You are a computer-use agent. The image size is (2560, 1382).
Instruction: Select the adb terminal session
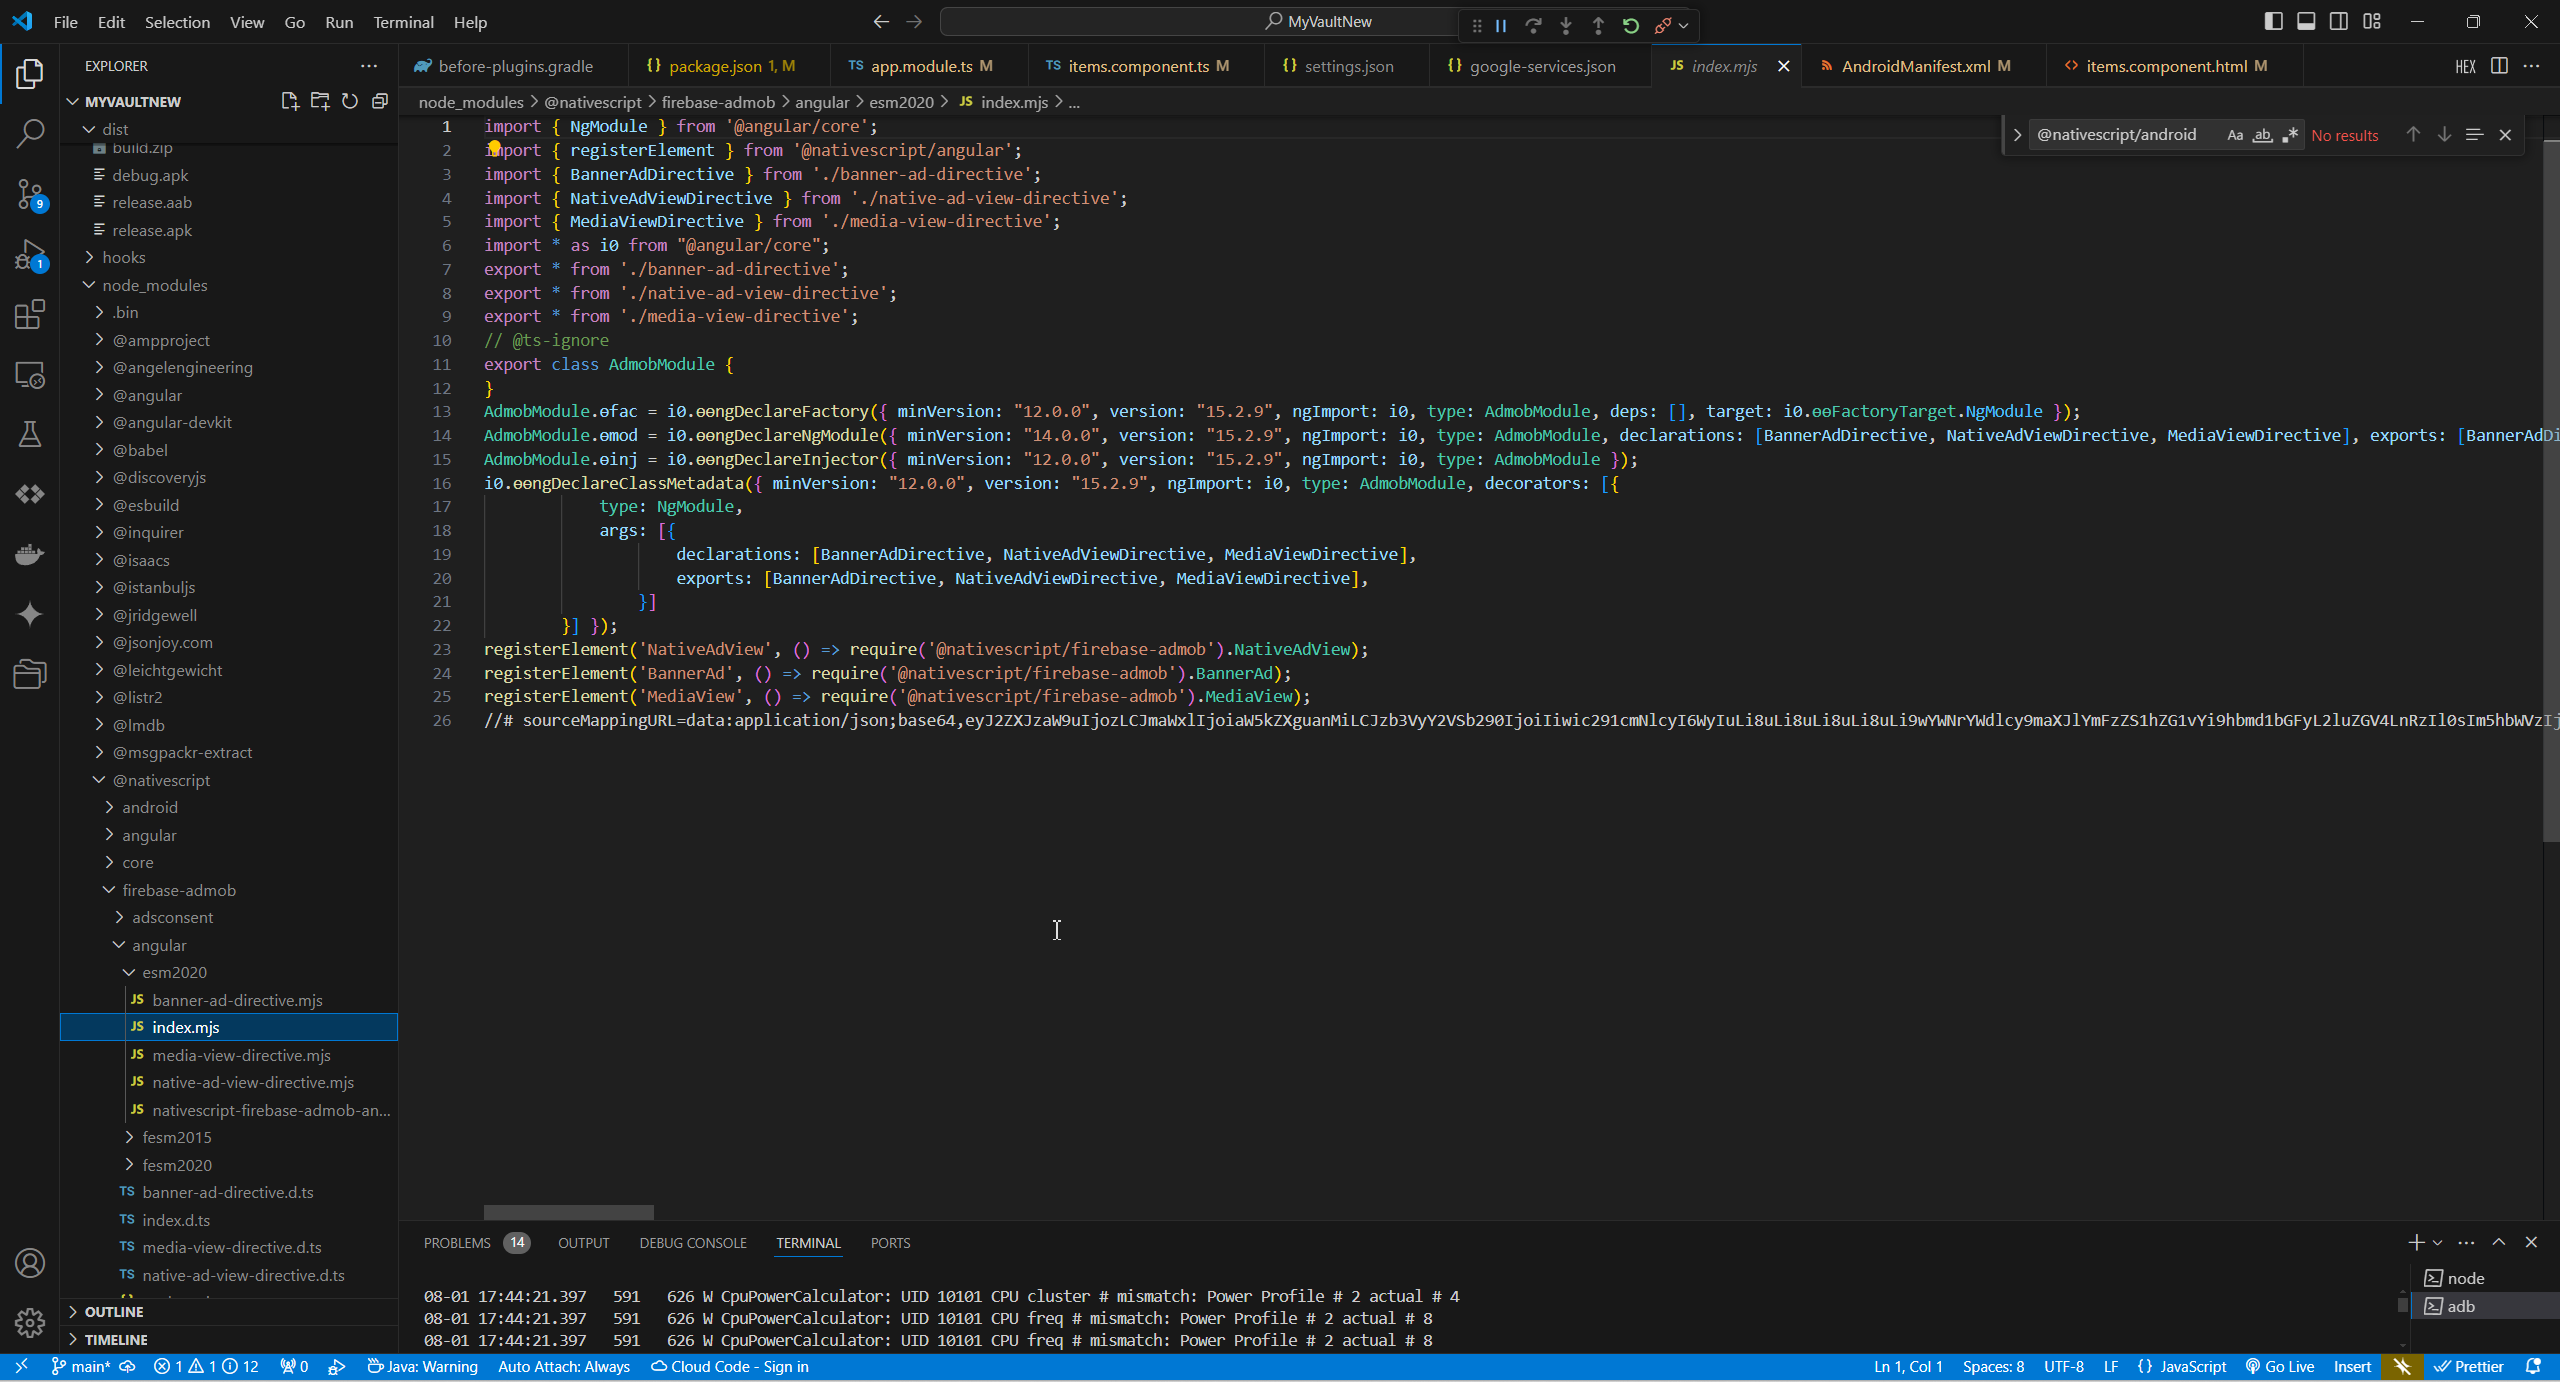[x=2458, y=1305]
